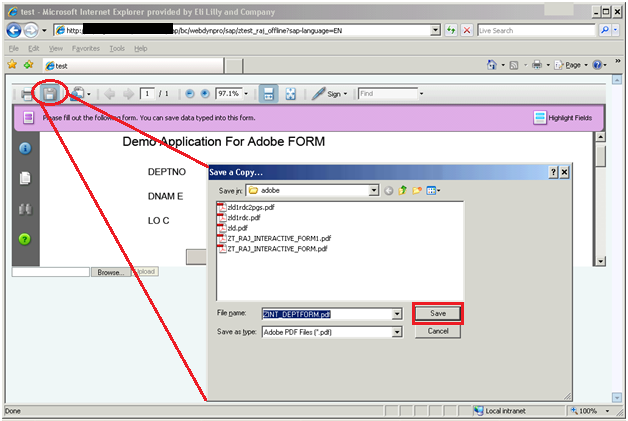The height and width of the screenshot is (421, 628).
Task: Select file zld.pdf
Action: (233, 228)
